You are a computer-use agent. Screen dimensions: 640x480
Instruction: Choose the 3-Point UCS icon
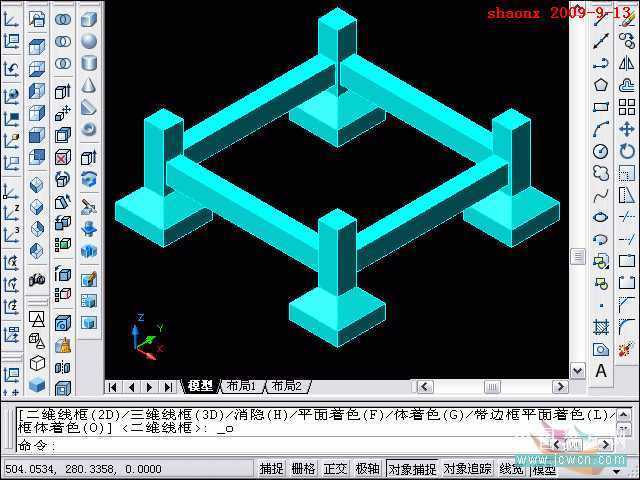pos(11,236)
